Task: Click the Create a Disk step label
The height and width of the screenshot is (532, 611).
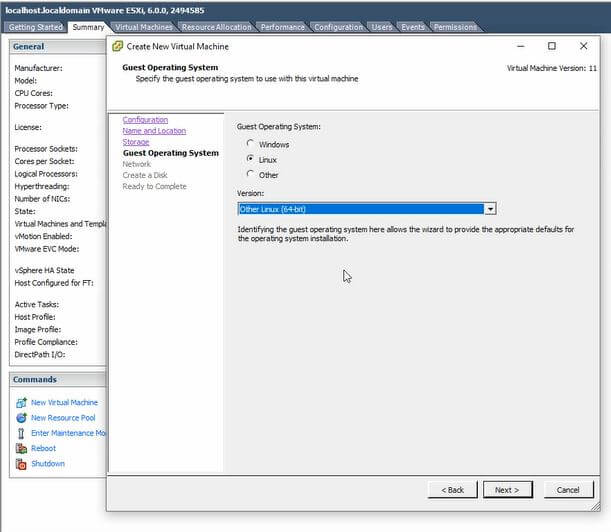Action: [145, 175]
